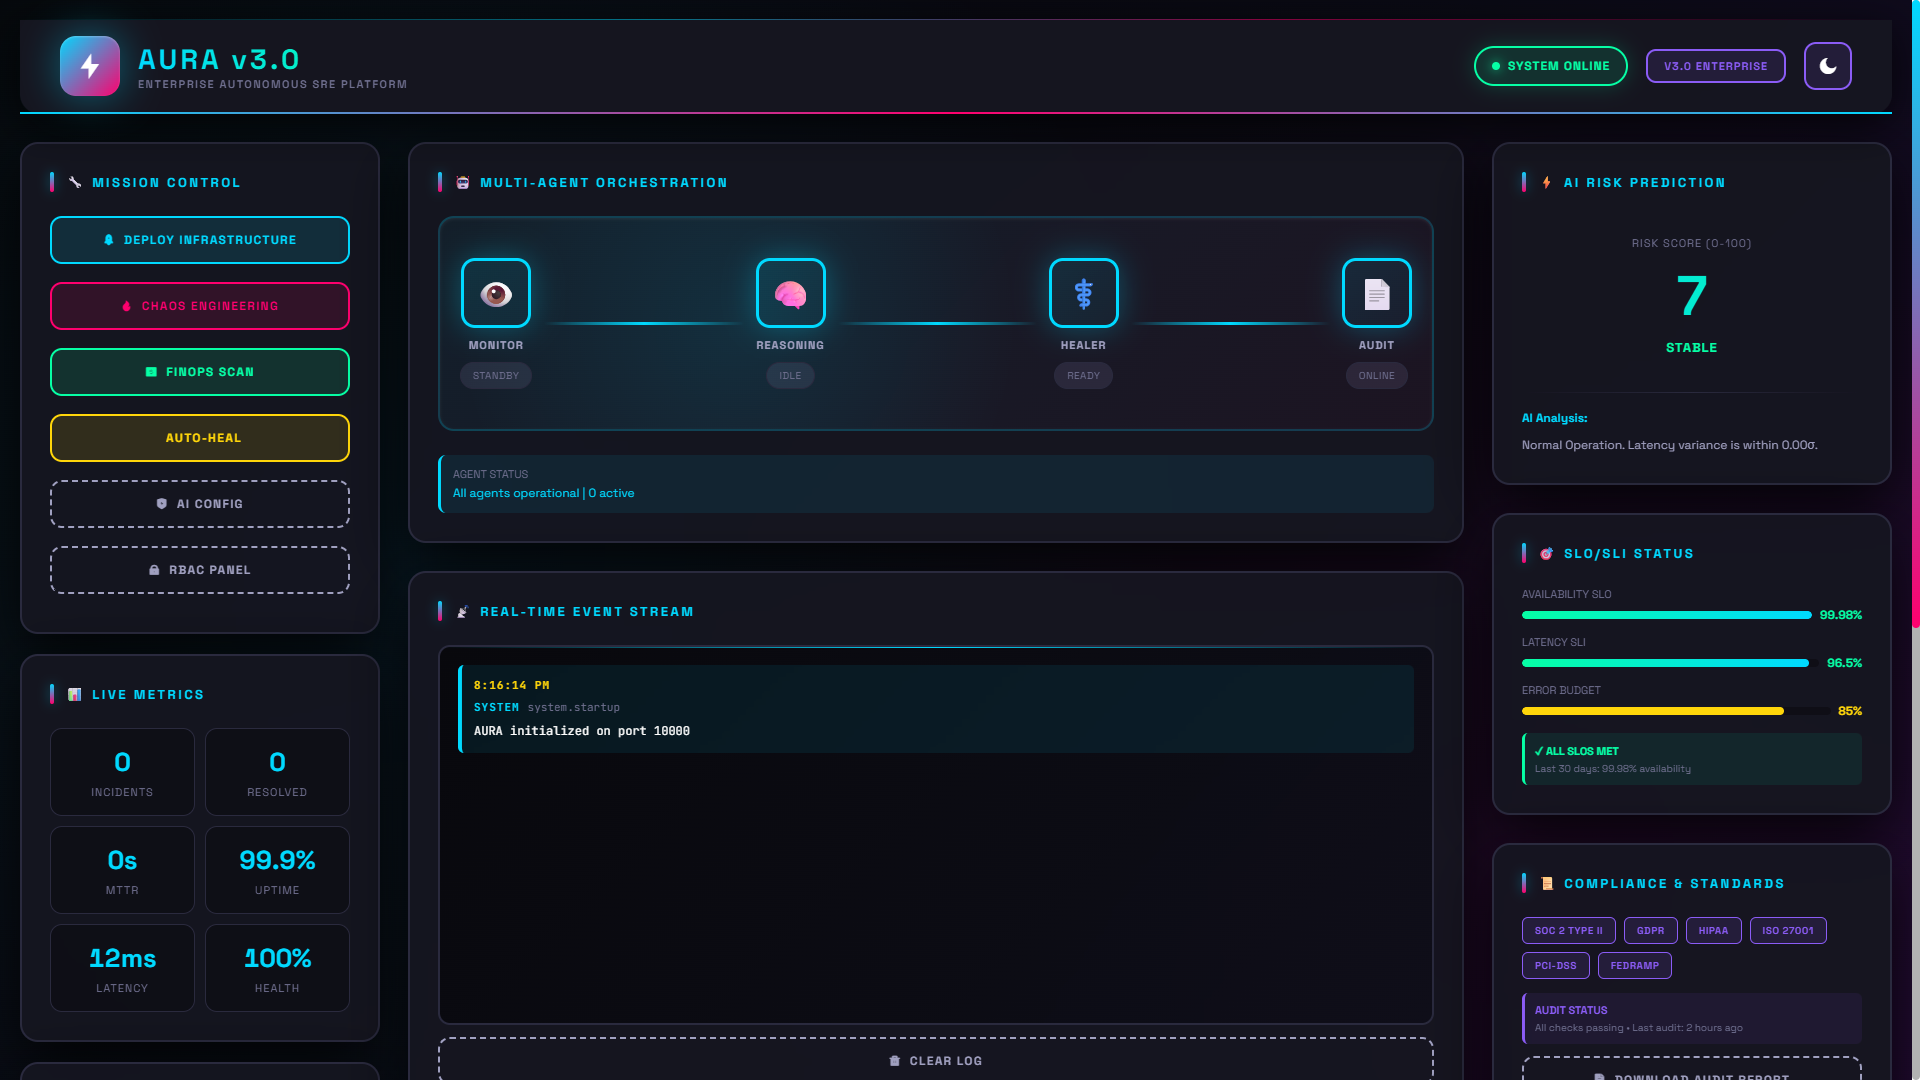The image size is (1920, 1080).
Task: Clear the event log
Action: [935, 1060]
